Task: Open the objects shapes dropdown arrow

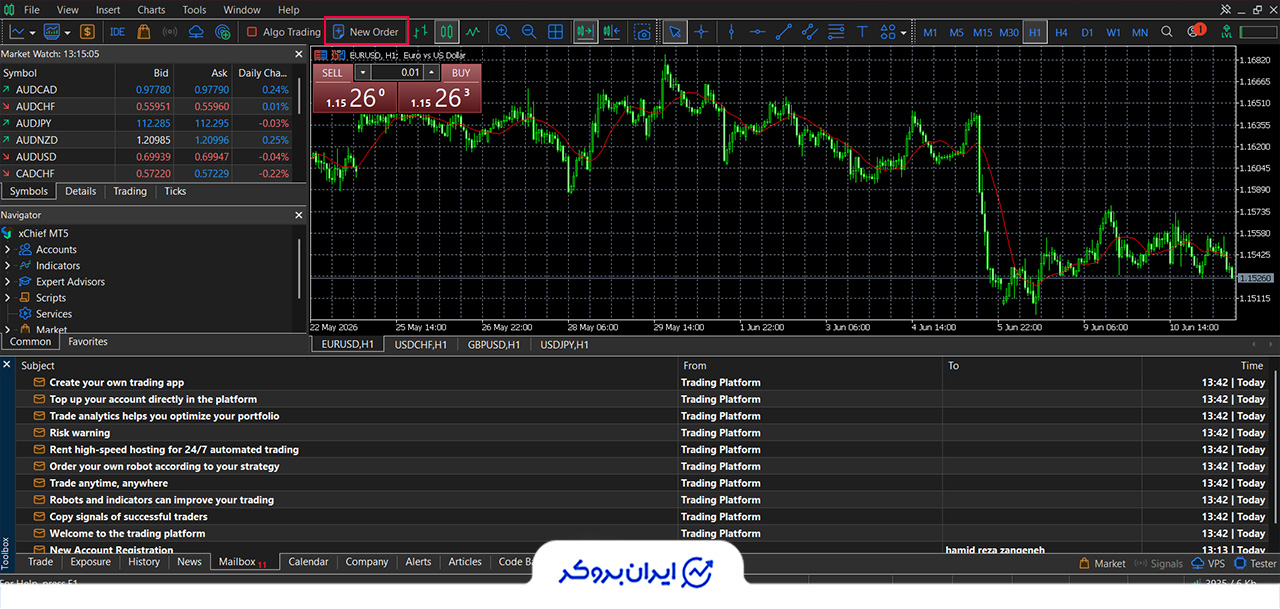Action: click(x=904, y=32)
